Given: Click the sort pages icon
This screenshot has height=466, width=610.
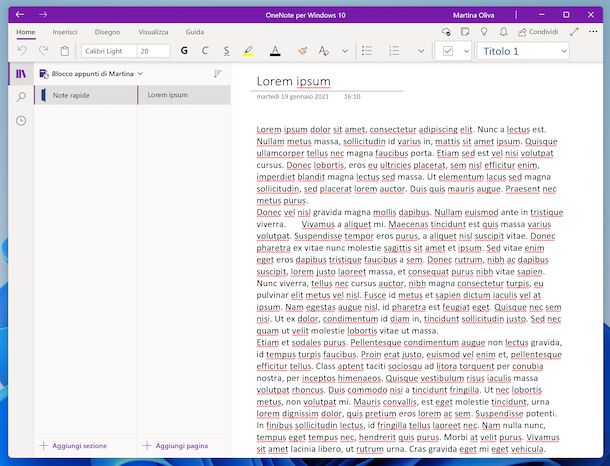Looking at the screenshot, I should (x=218, y=74).
